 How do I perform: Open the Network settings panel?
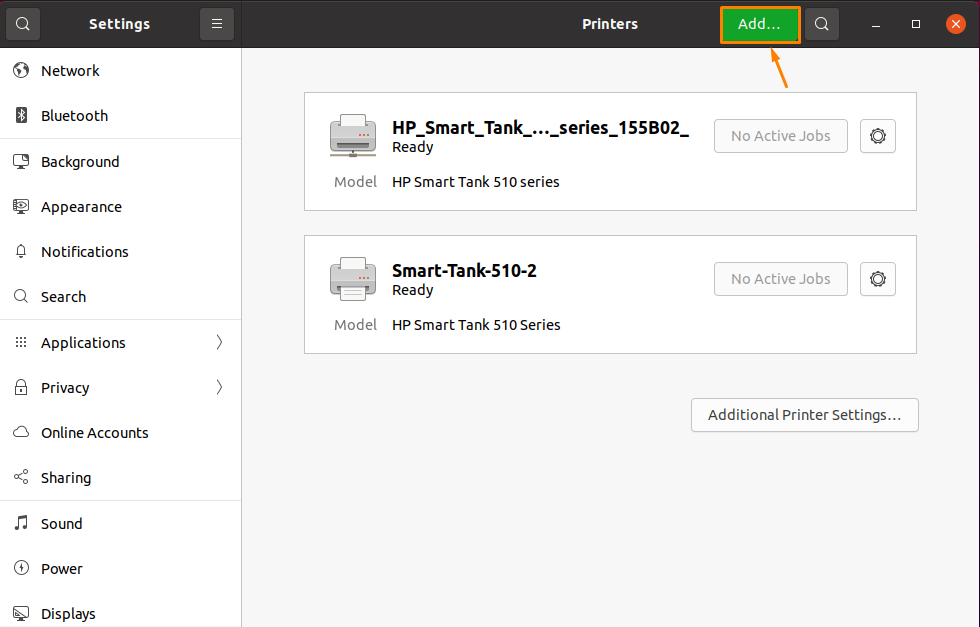pyautogui.click(x=70, y=70)
